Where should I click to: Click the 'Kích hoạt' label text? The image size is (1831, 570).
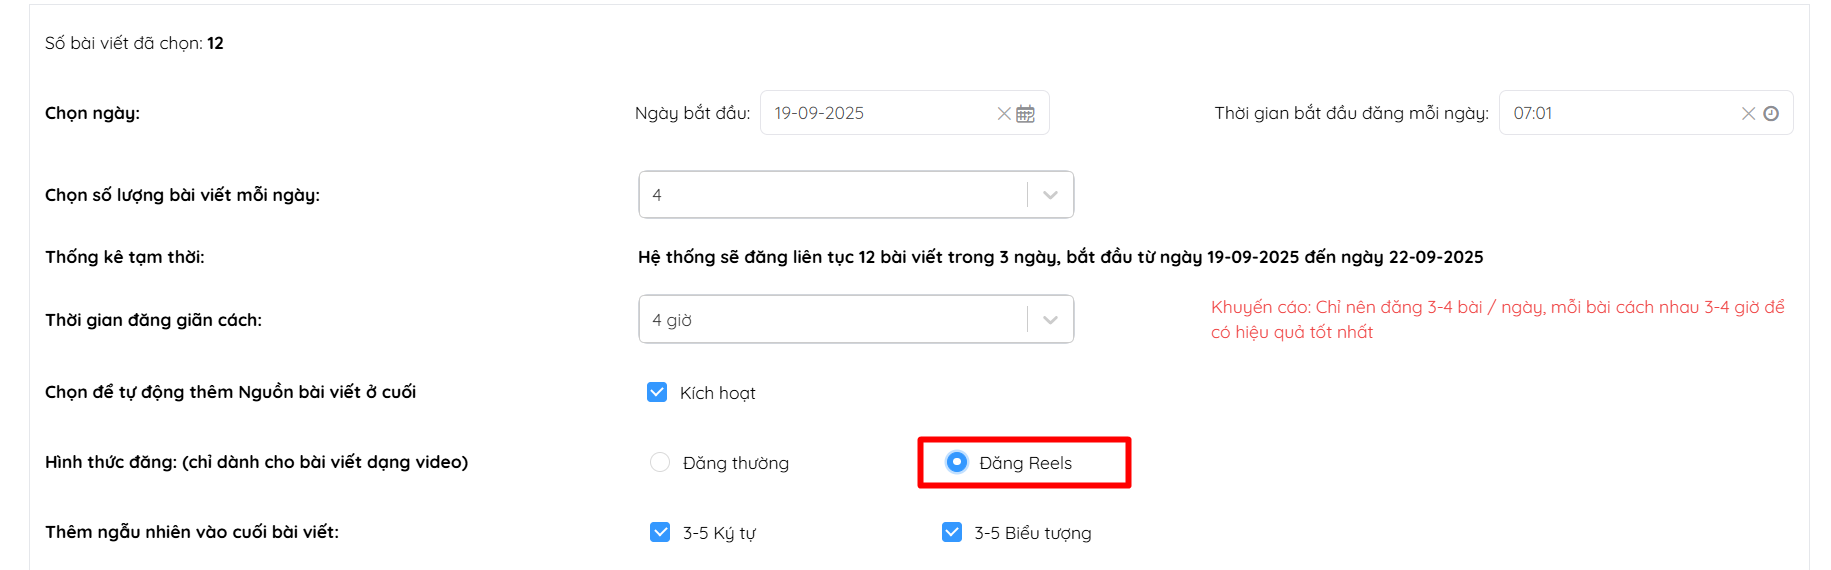[717, 393]
